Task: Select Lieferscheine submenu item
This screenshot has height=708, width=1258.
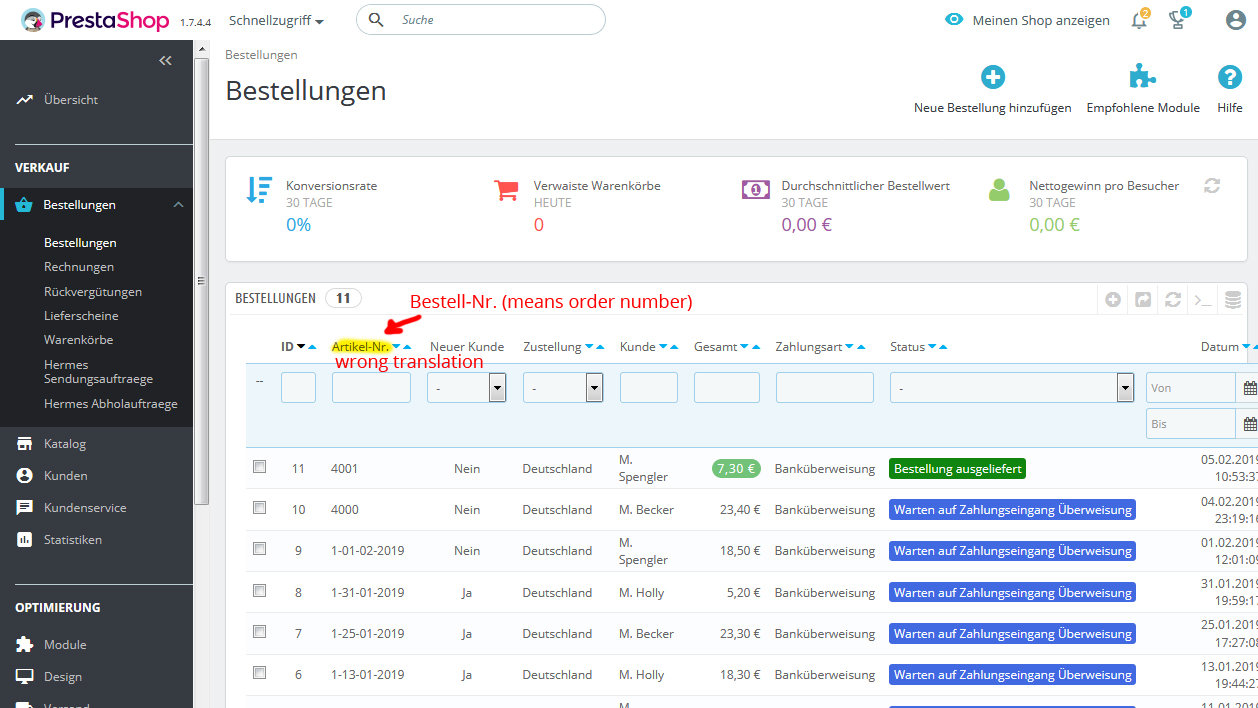Action: [x=81, y=316]
